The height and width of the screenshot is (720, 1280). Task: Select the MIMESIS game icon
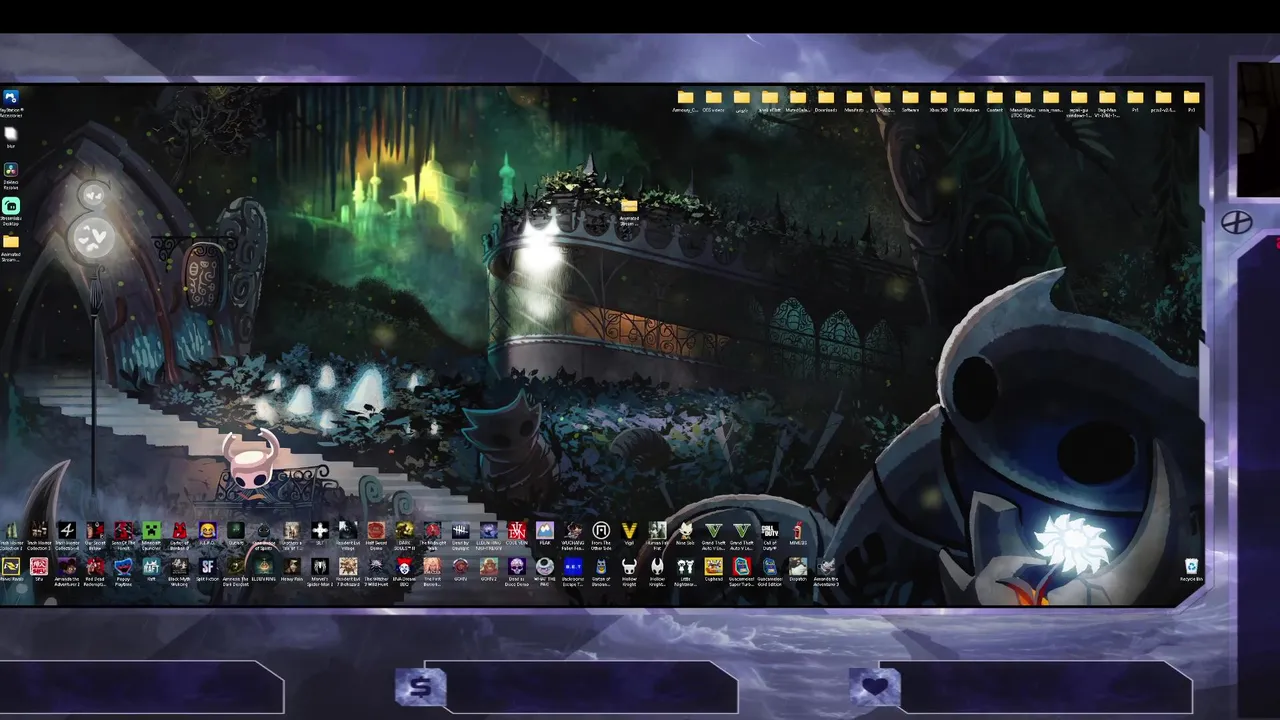(798, 533)
